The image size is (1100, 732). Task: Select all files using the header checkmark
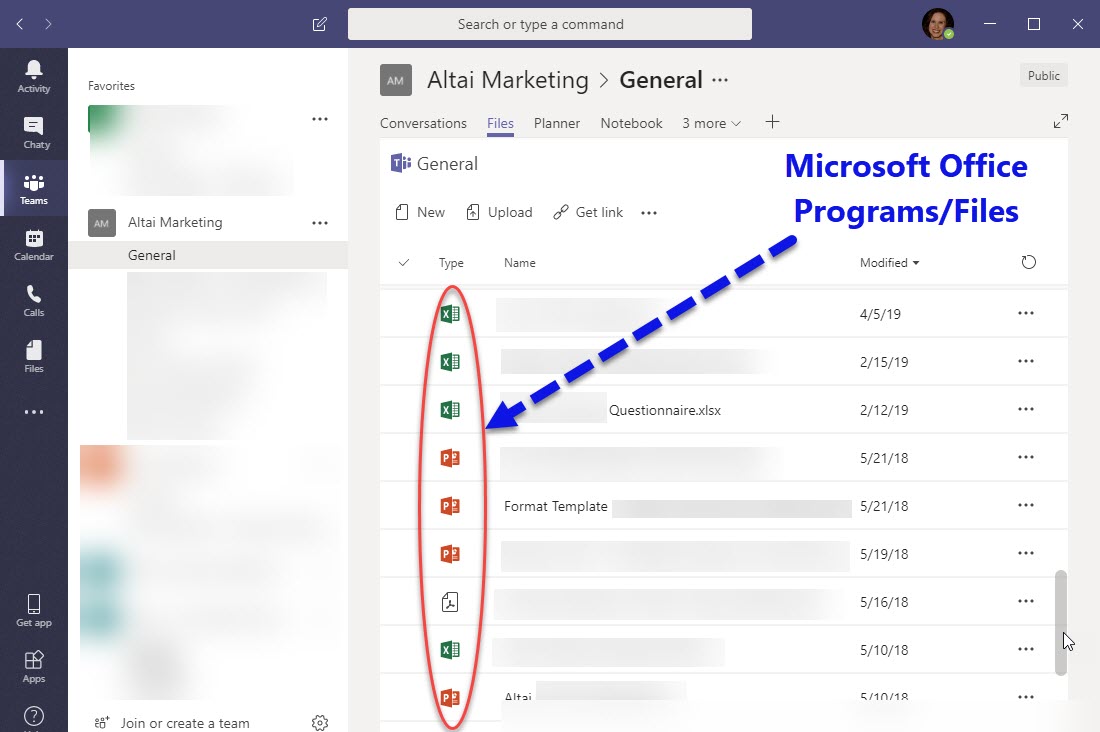click(403, 262)
